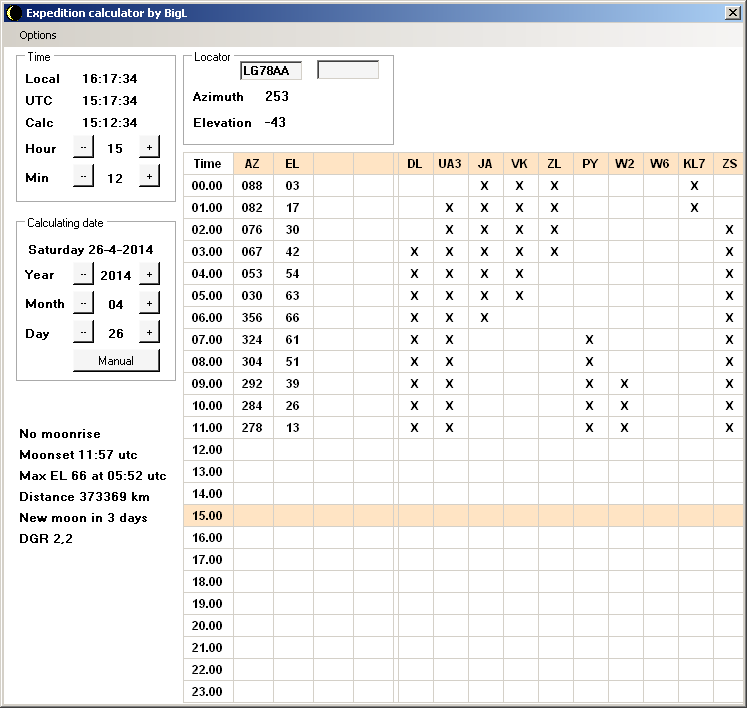Decrease the Hour value
Image resolution: width=747 pixels, height=708 pixels.
point(83,147)
